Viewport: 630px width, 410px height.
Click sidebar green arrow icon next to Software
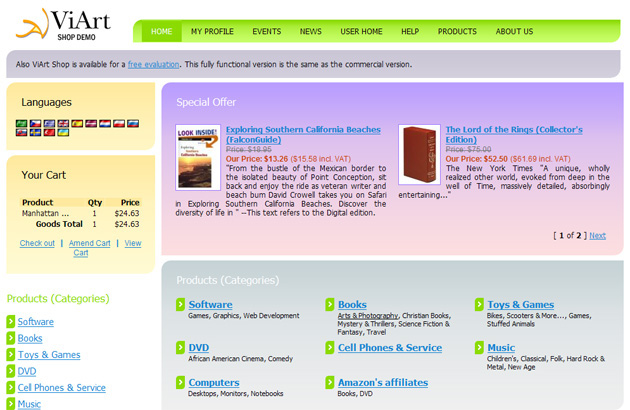tap(11, 322)
